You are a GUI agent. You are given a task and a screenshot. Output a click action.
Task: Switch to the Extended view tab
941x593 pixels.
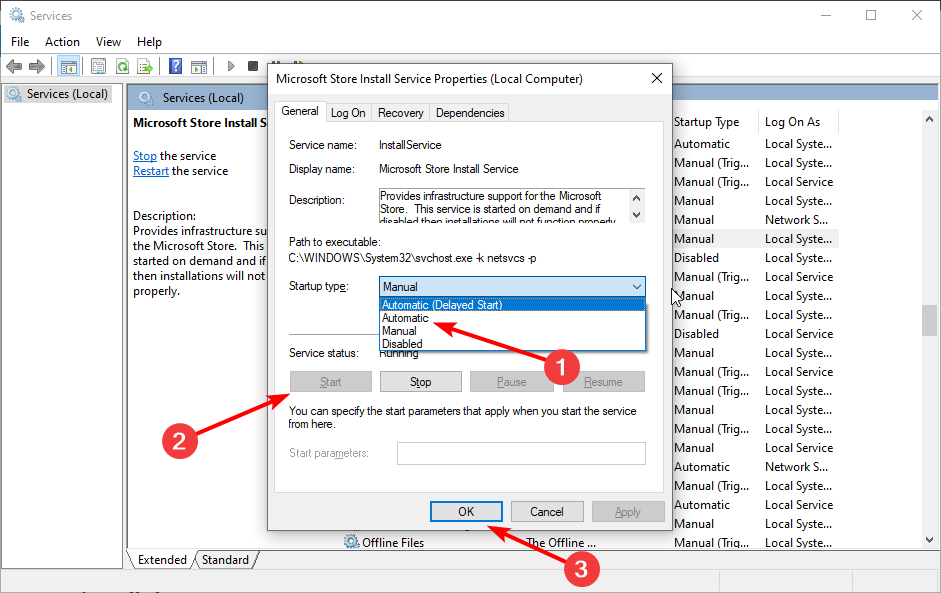[x=162, y=559]
